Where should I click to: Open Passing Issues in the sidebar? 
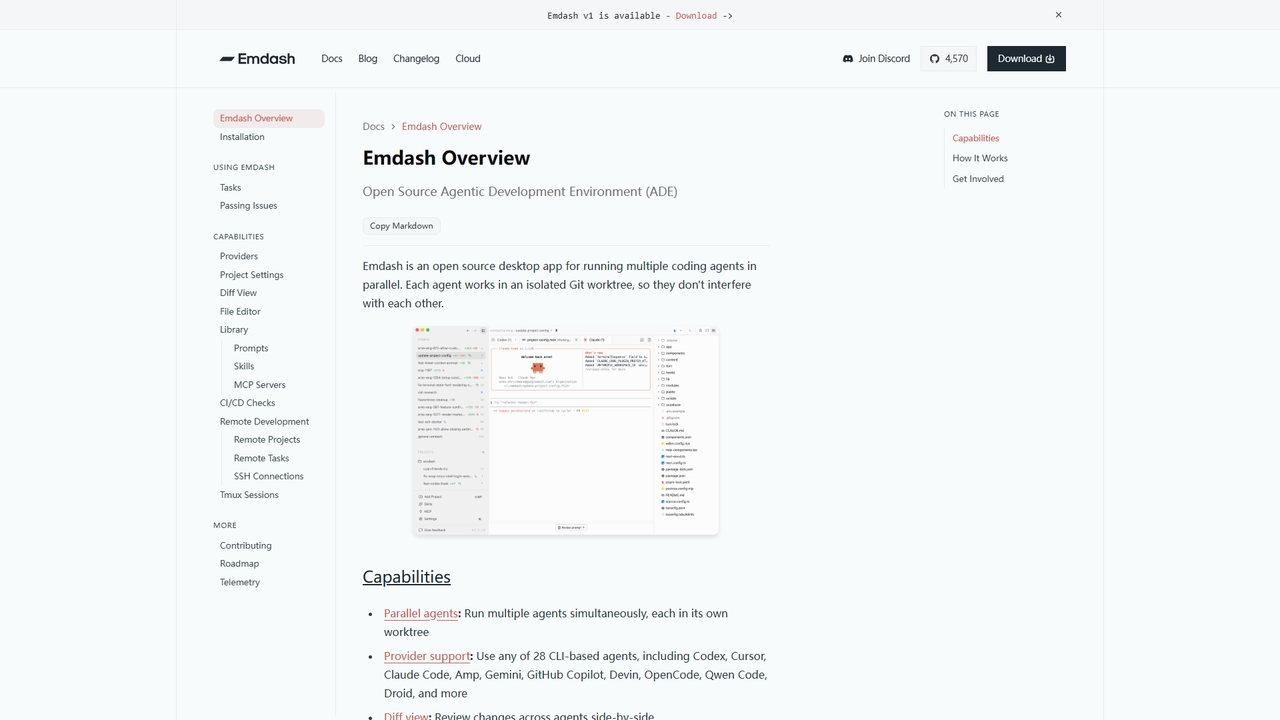coord(249,206)
